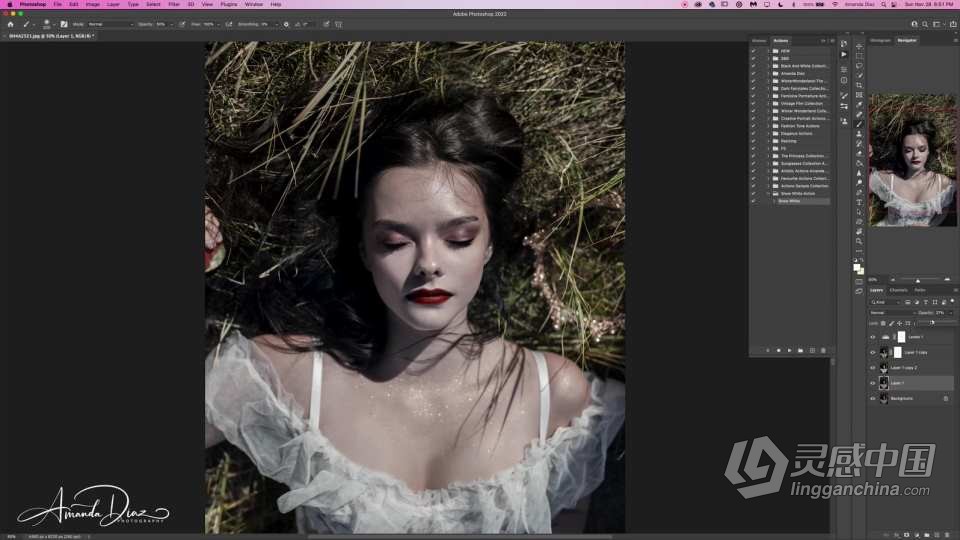Click the trash icon in Actions panel
Image resolution: width=960 pixels, height=540 pixels.
(x=823, y=350)
